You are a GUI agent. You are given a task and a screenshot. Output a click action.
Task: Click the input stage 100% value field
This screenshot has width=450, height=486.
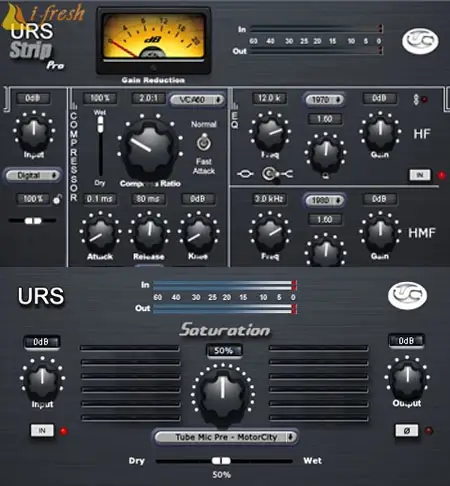coord(33,199)
